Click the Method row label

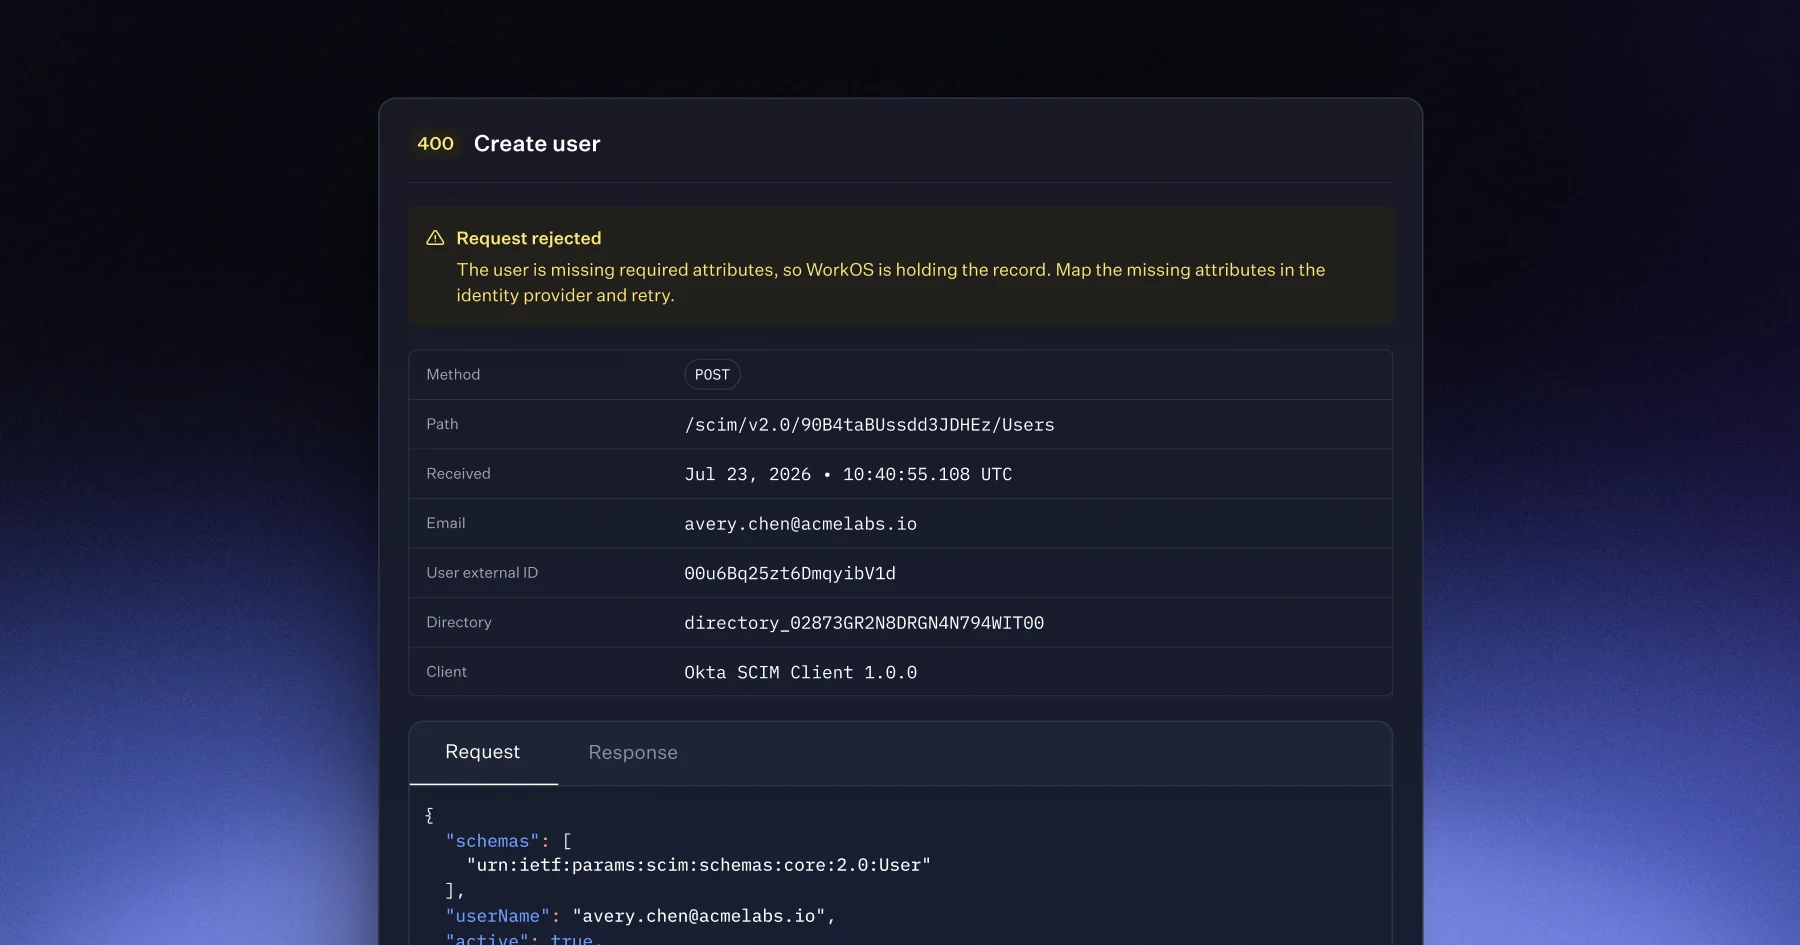[453, 375]
